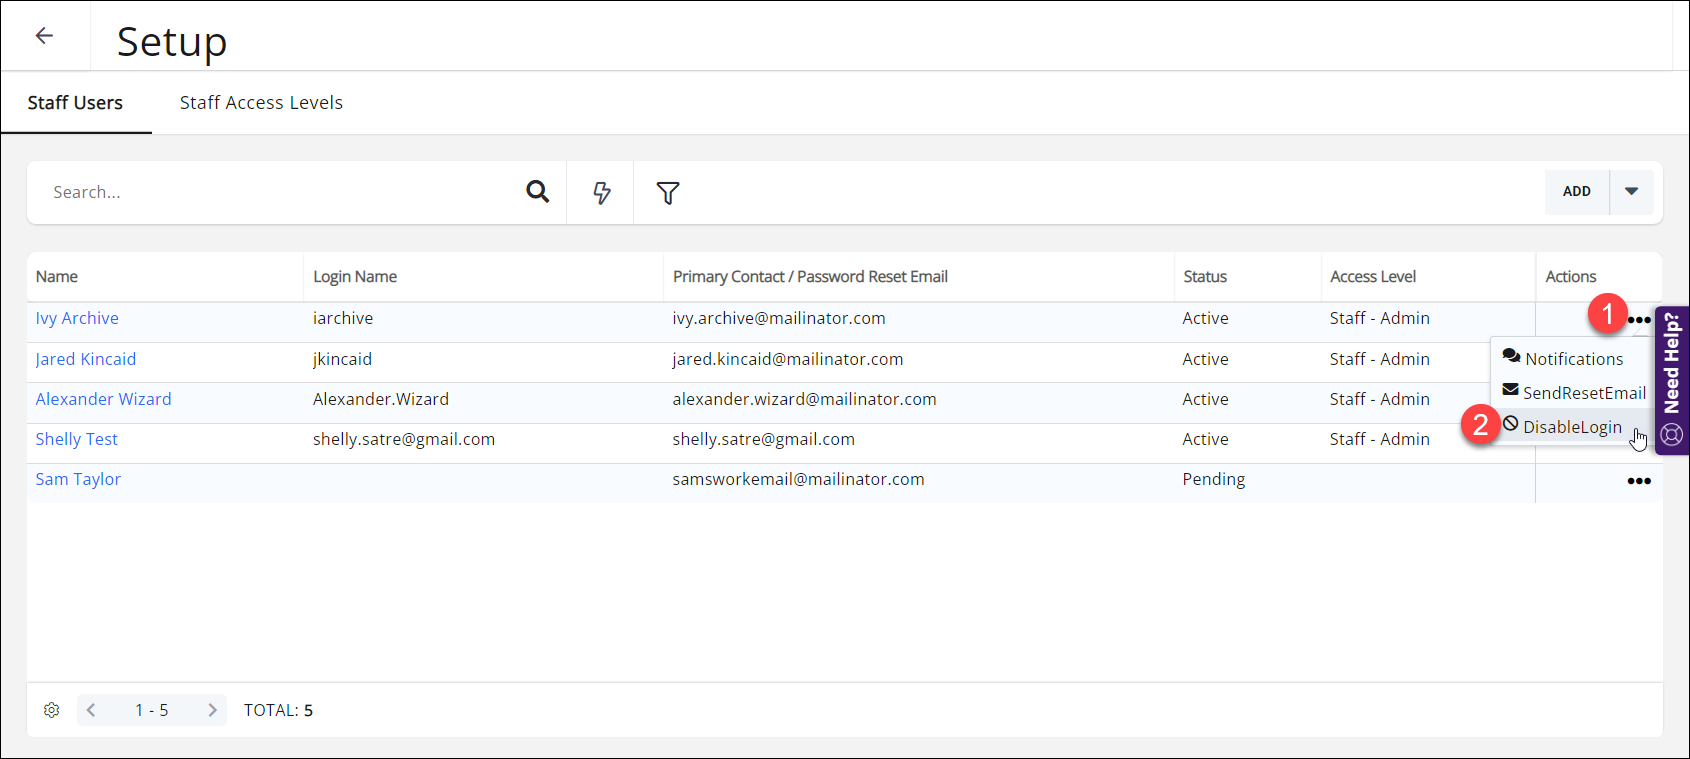Screen dimensions: 1690x759
Task: Open Alexander Wizard staff record
Action: pos(103,399)
